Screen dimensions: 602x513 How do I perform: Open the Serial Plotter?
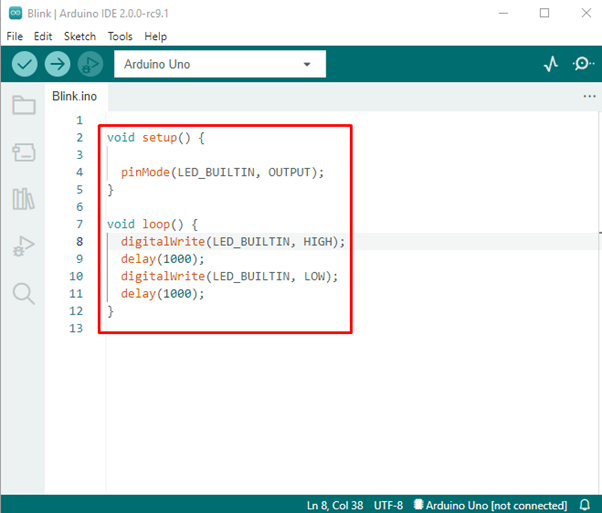(551, 64)
